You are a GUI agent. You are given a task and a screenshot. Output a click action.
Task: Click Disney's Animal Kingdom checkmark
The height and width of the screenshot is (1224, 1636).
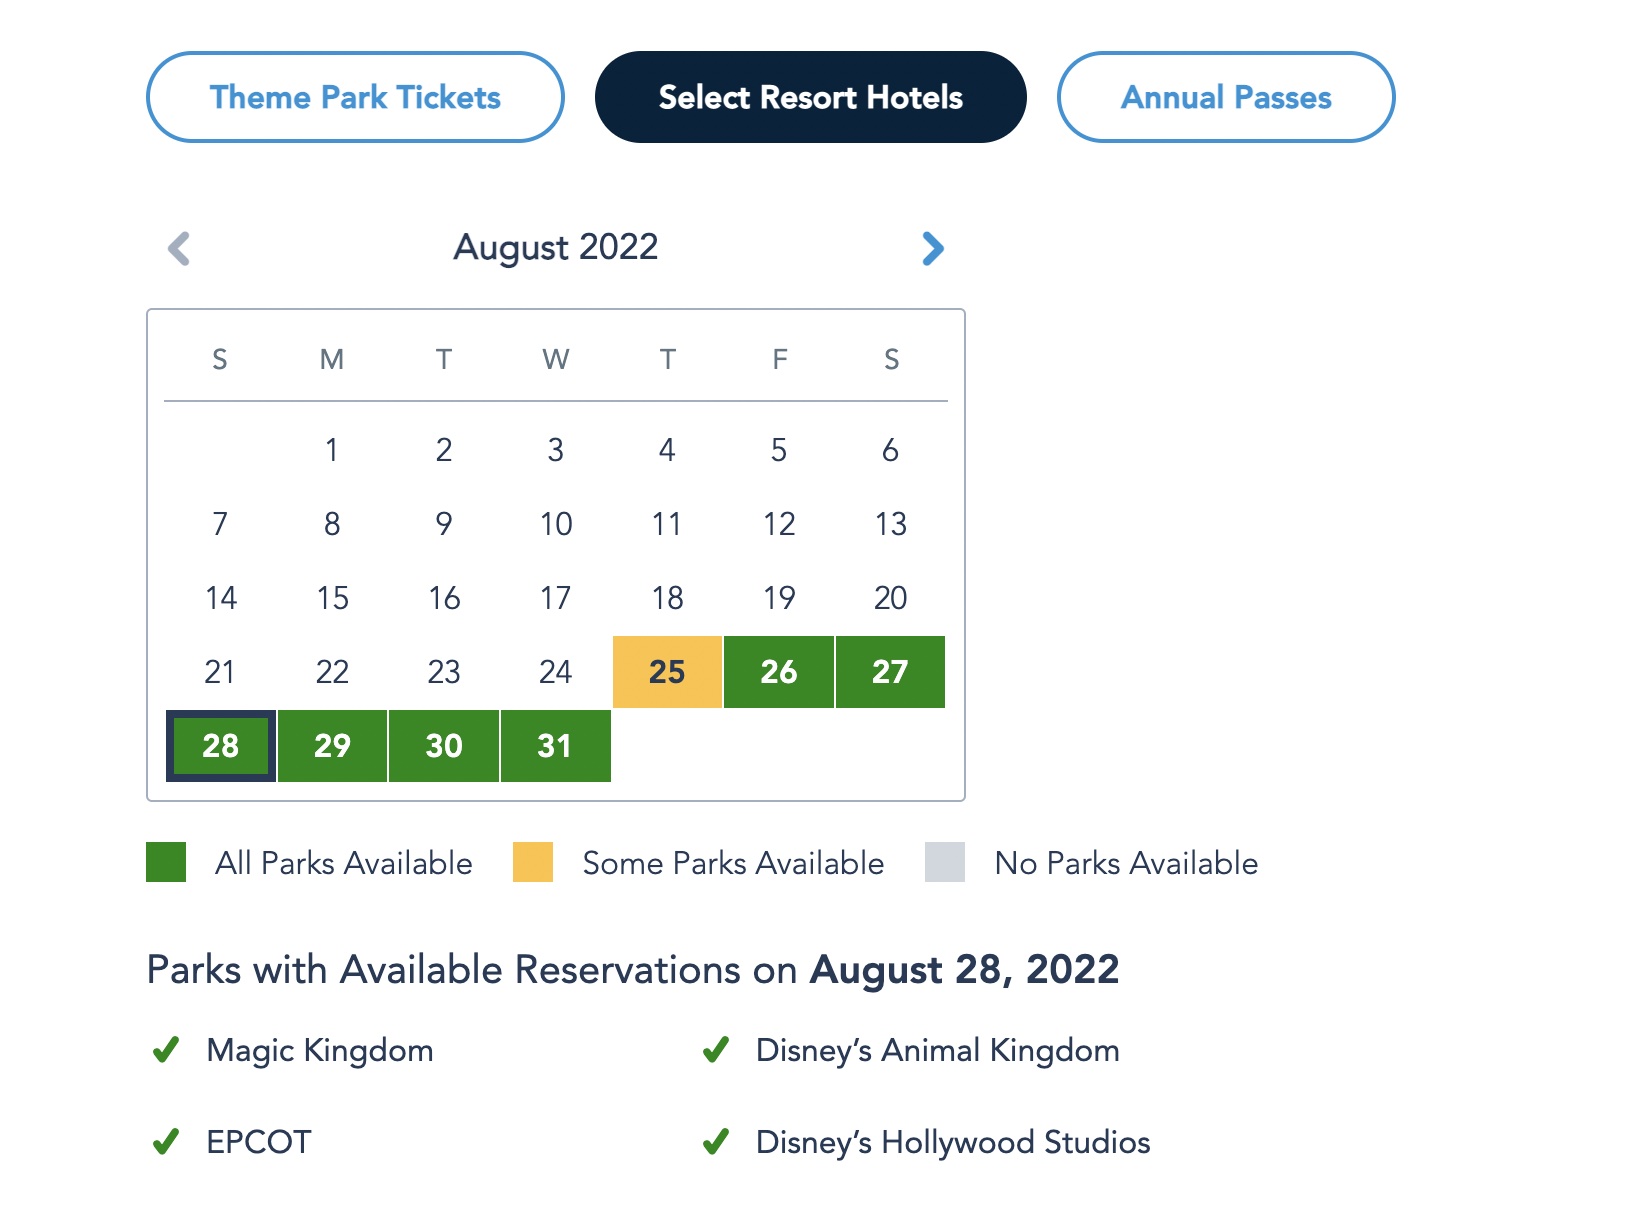716,1050
